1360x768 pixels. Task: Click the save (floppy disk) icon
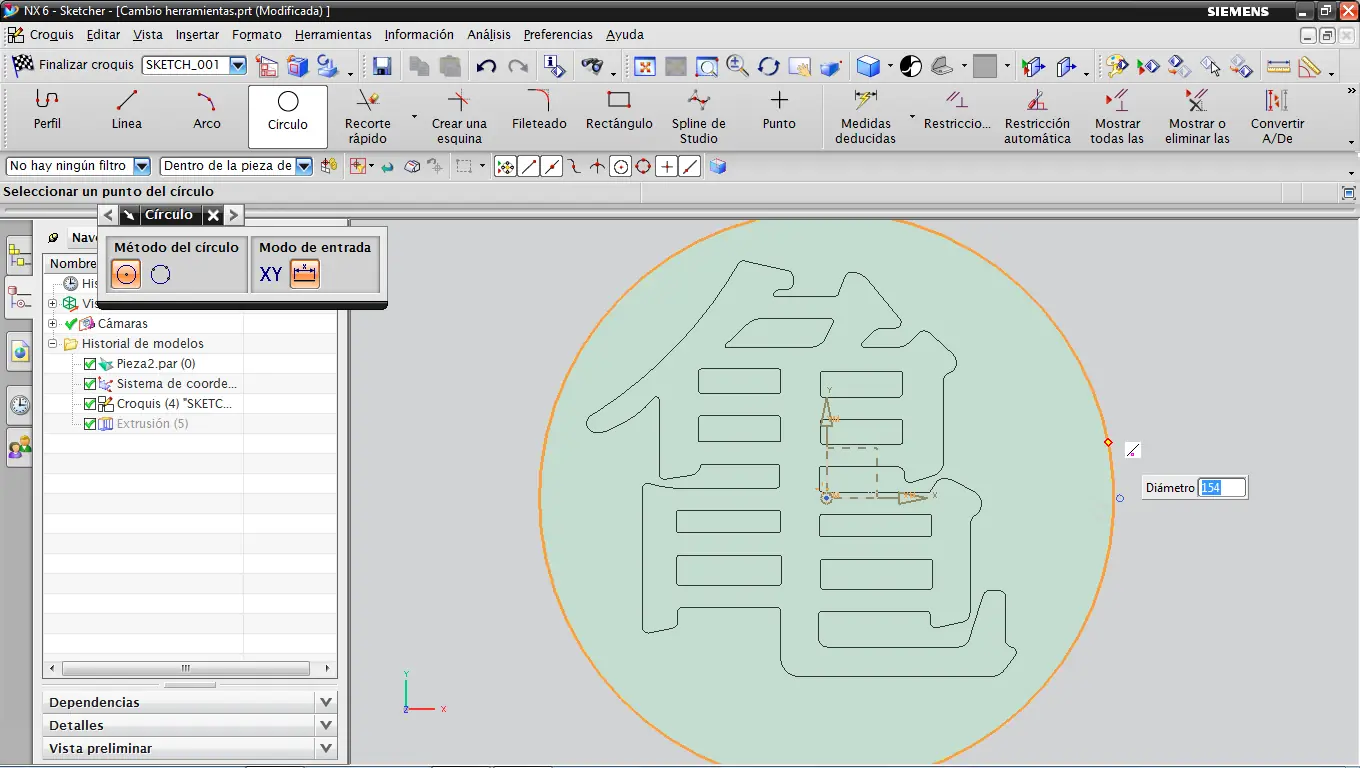pos(382,67)
